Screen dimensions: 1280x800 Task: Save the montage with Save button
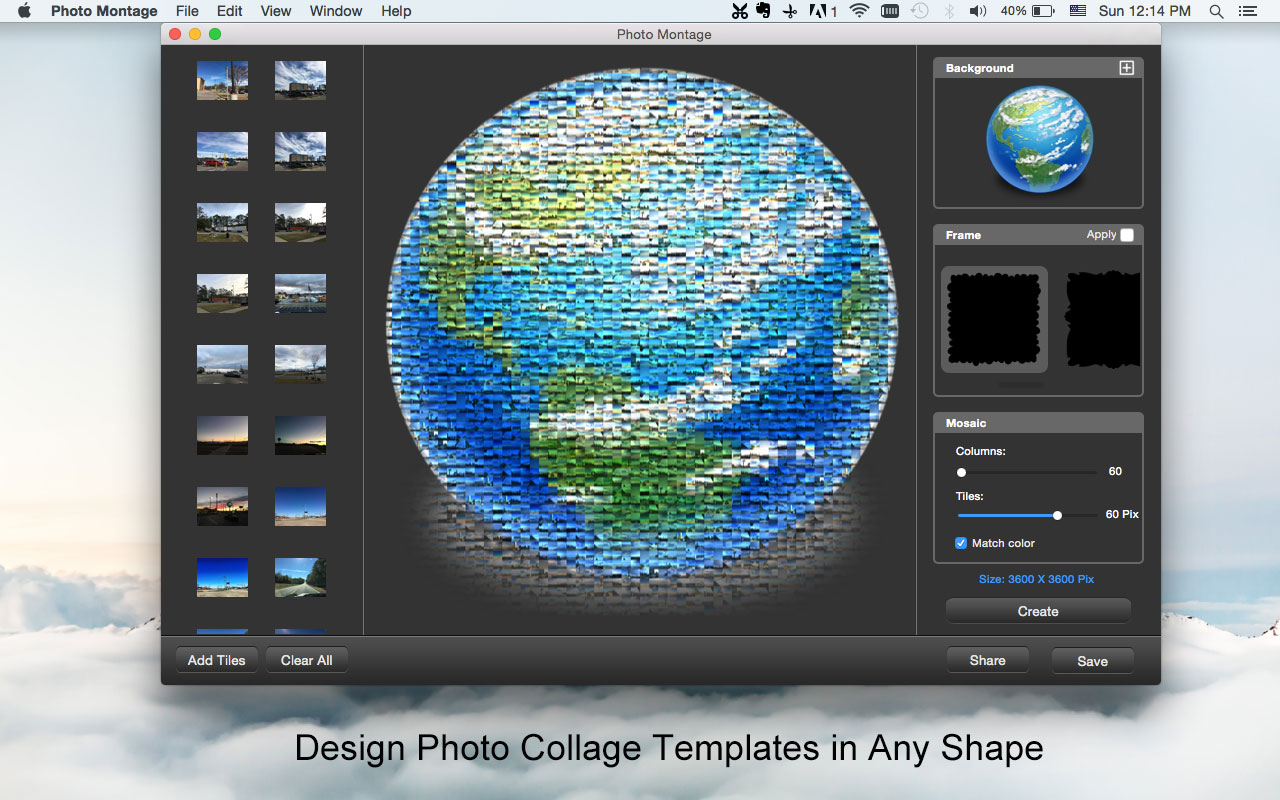tap(1092, 661)
